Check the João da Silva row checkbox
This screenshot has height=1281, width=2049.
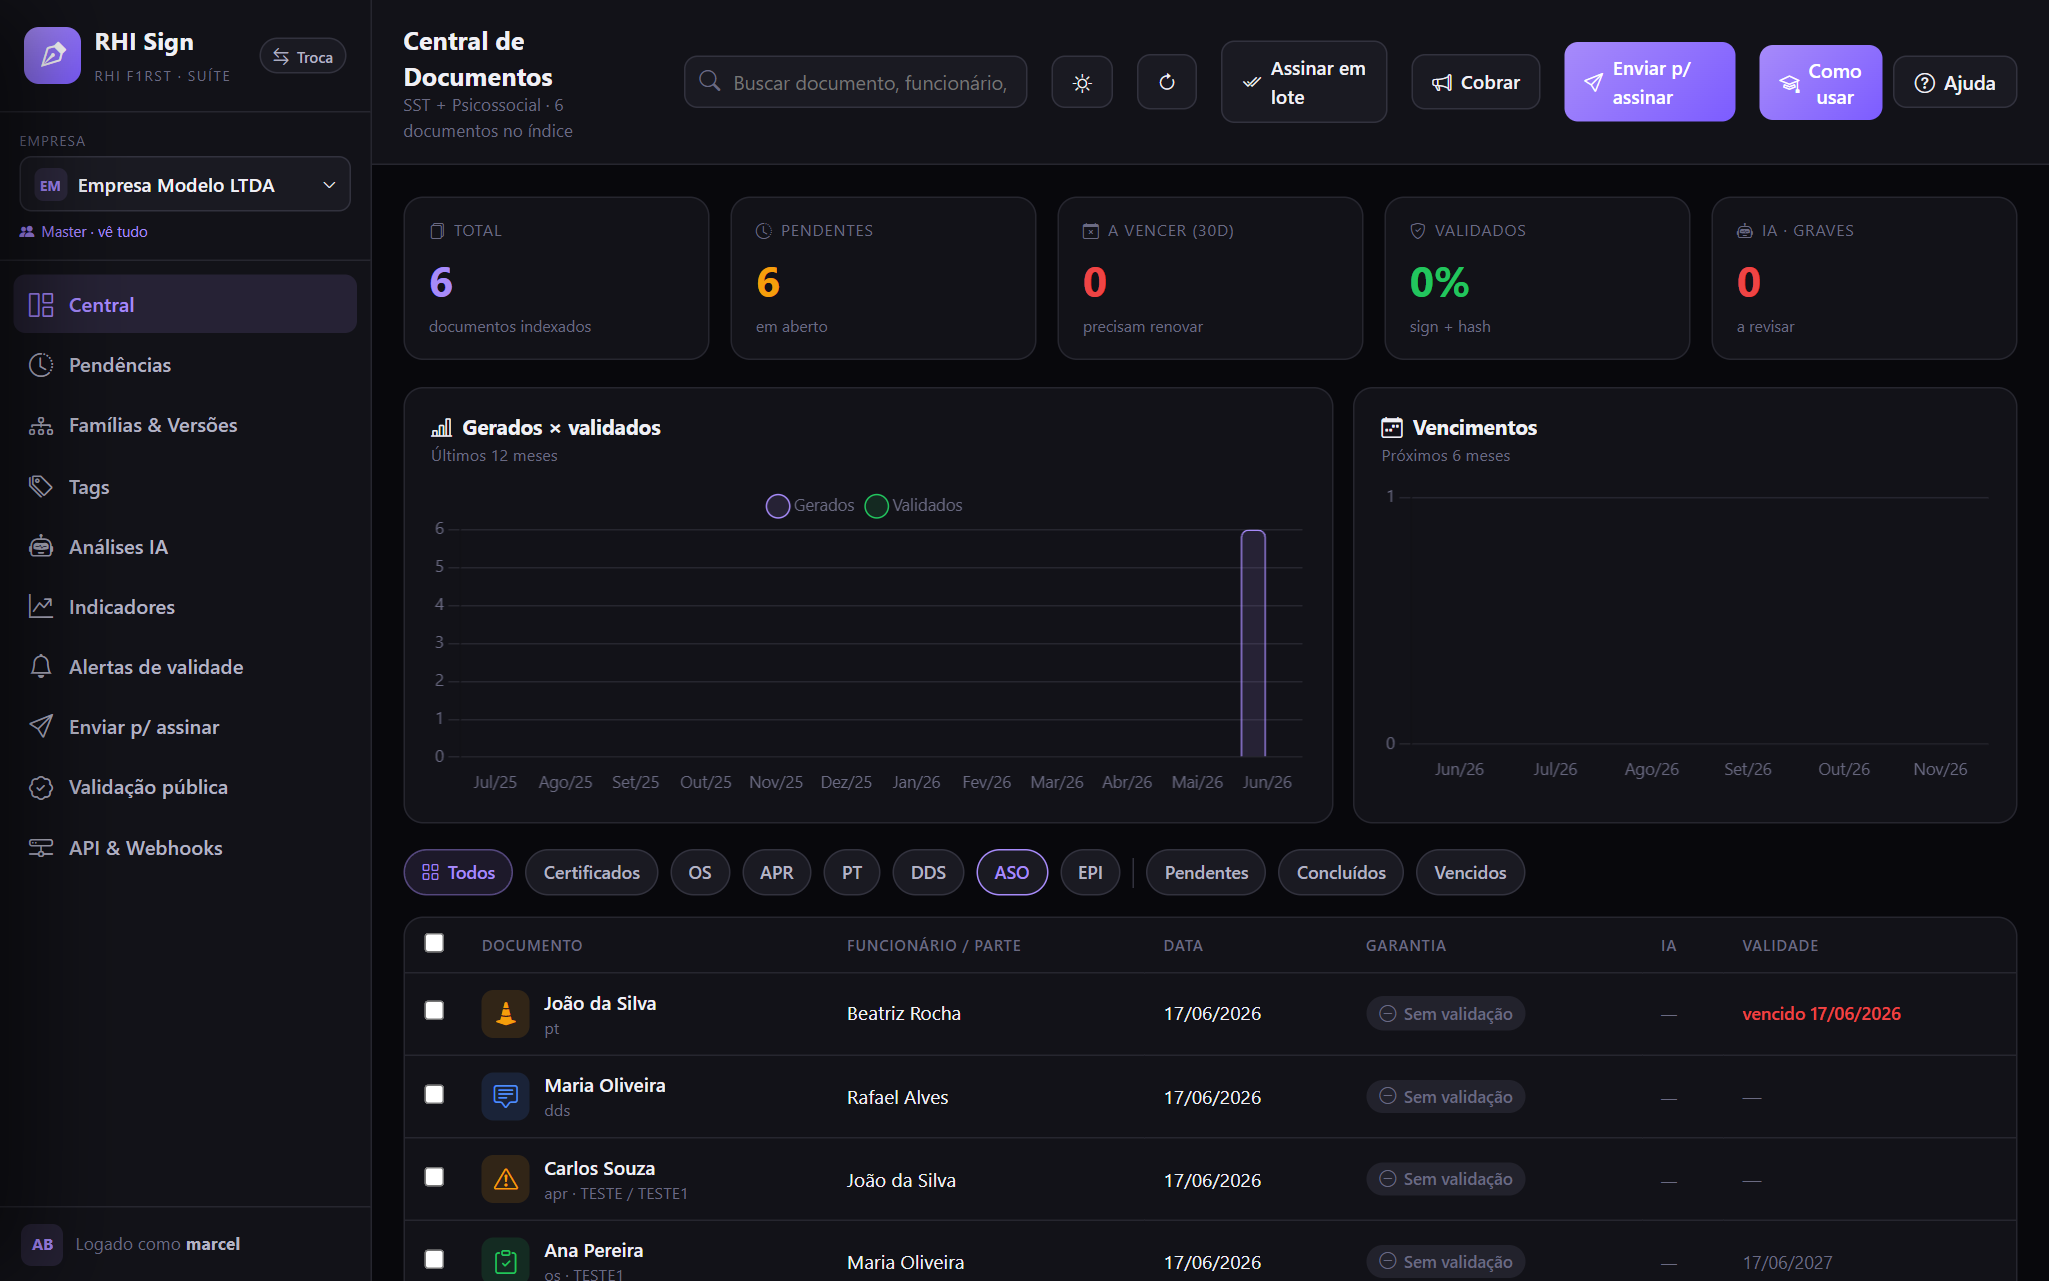pos(434,1010)
